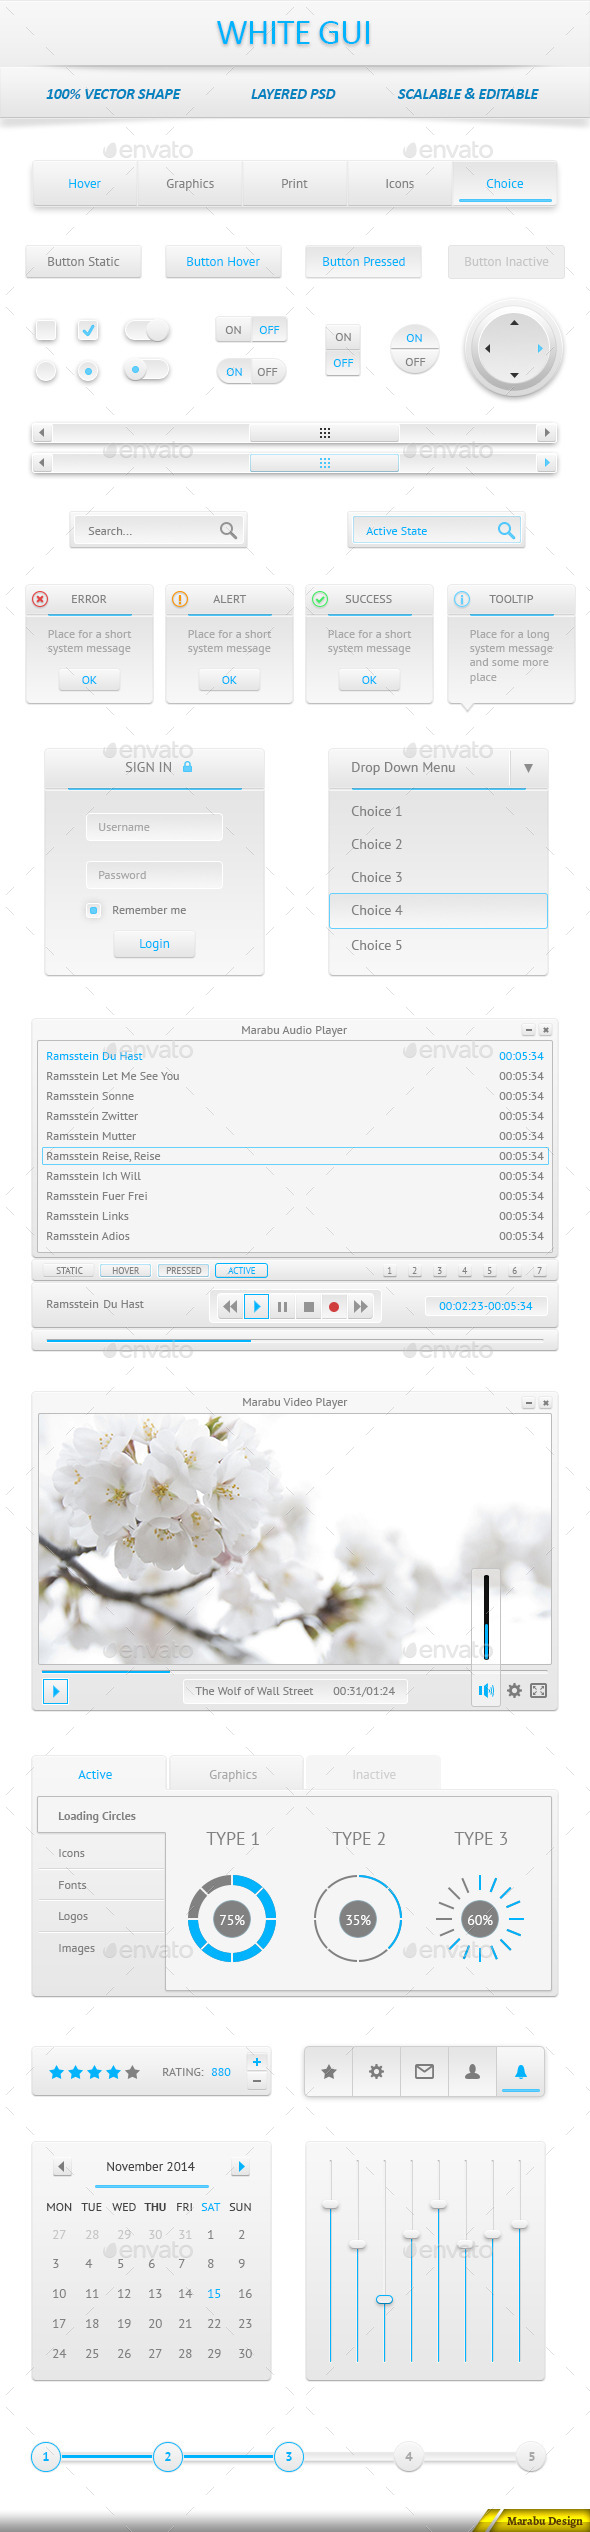Start recording with red record button
Viewport: 590px width, 2532px height.
click(x=334, y=1306)
